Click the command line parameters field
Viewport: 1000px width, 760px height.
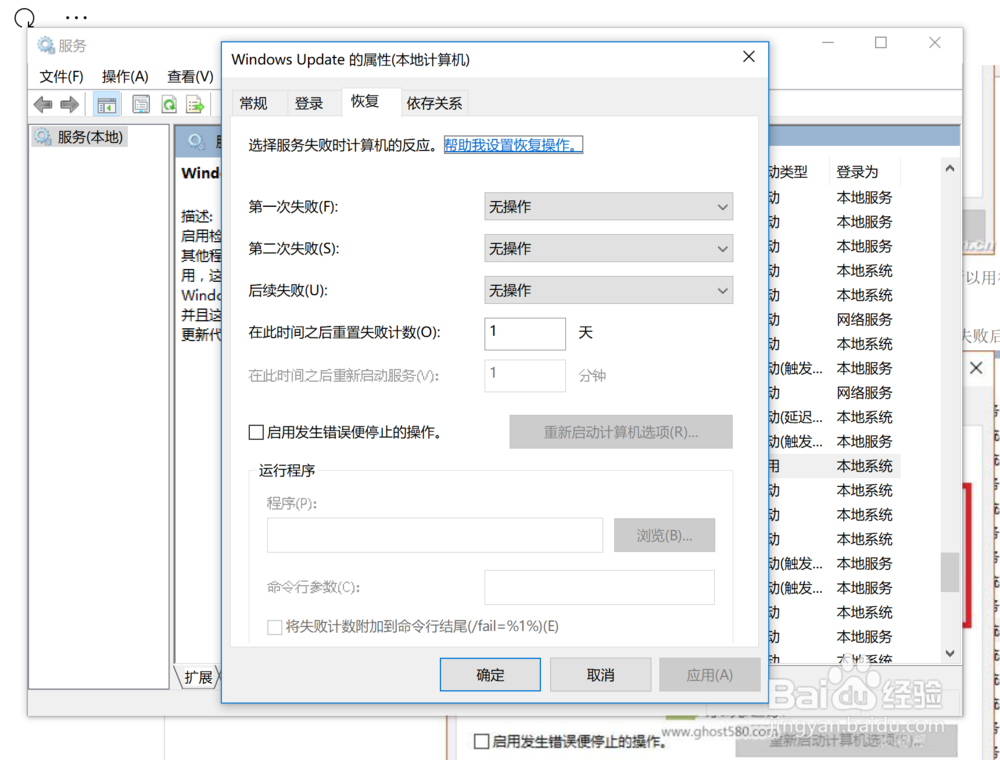[599, 587]
